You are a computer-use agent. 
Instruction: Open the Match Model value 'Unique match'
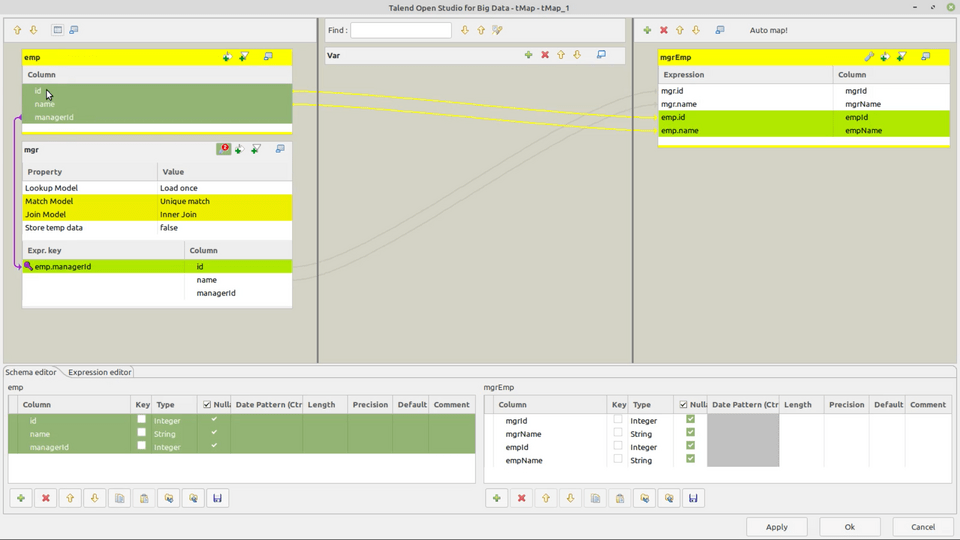click(x=225, y=201)
